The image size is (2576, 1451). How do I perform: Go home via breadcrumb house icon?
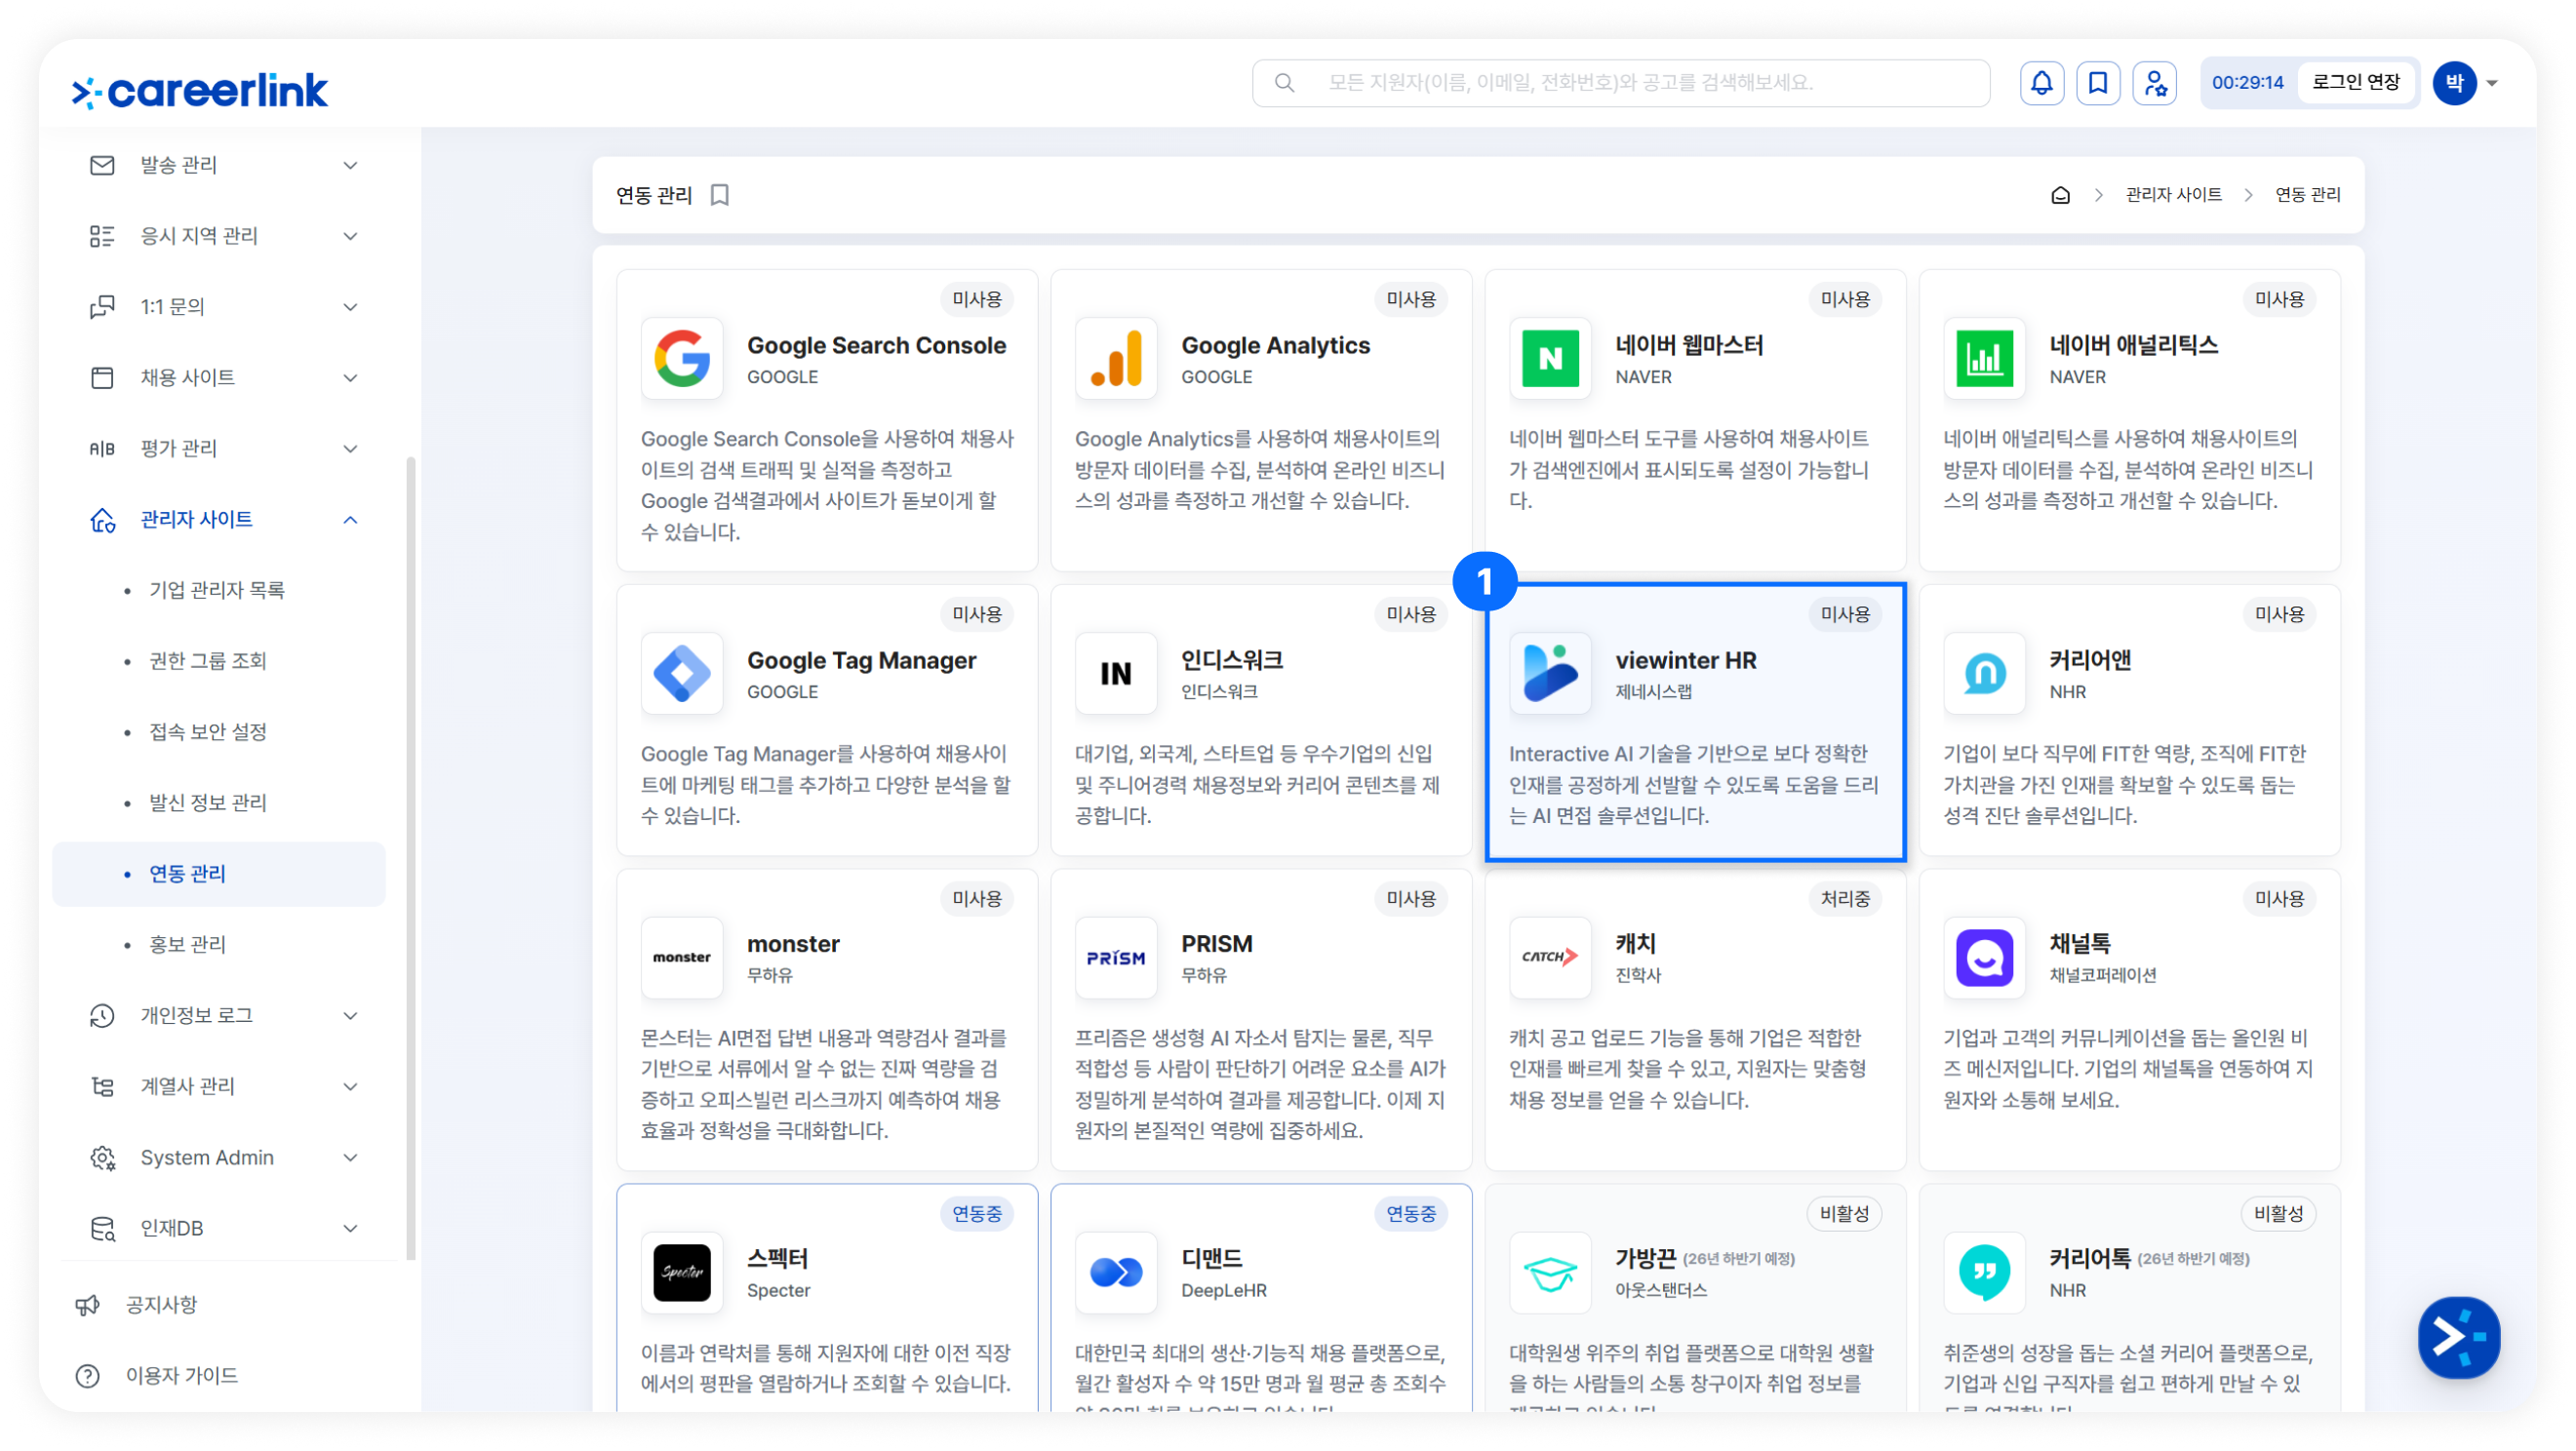[2060, 195]
